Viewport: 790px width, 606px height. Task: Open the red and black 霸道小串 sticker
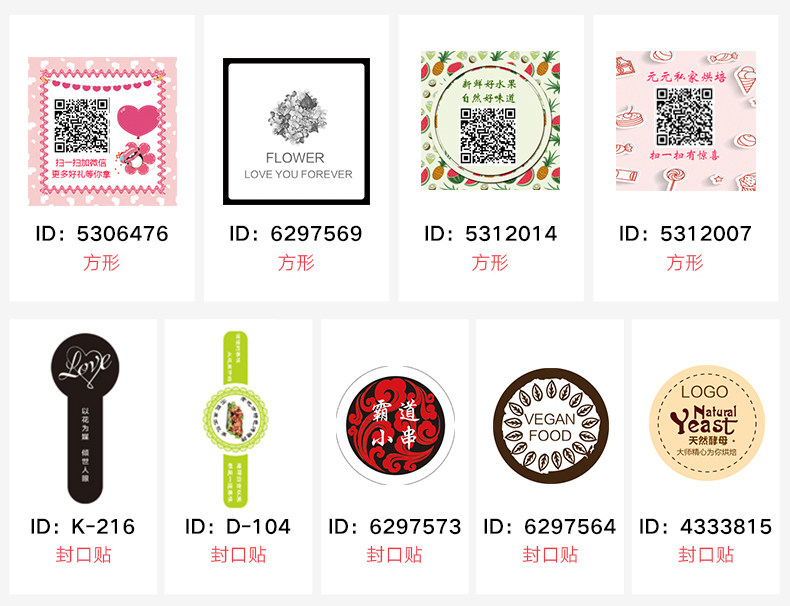click(x=396, y=426)
